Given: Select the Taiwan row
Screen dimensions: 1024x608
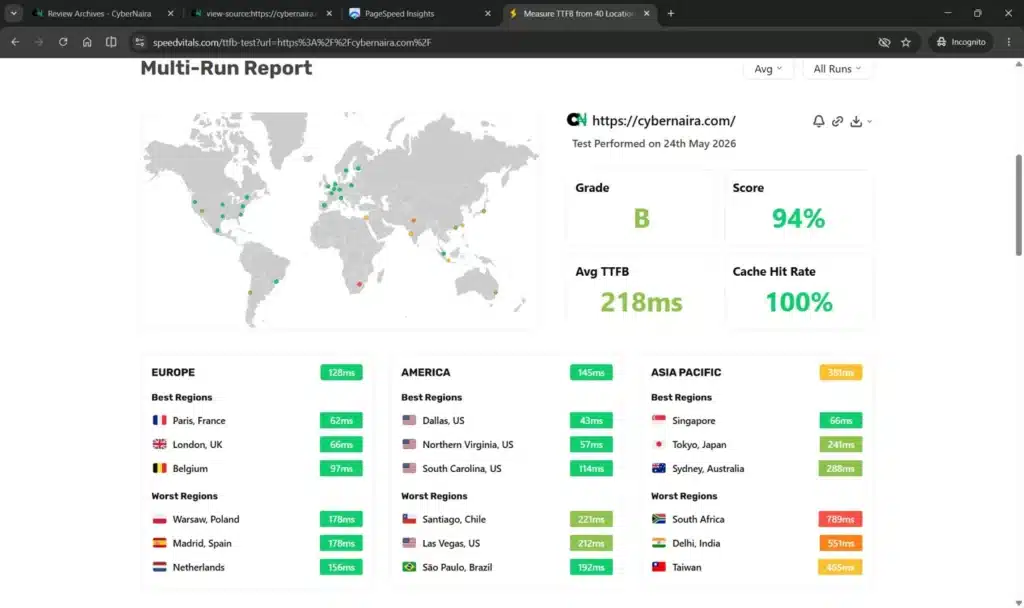Looking at the screenshot, I should [x=756, y=568].
